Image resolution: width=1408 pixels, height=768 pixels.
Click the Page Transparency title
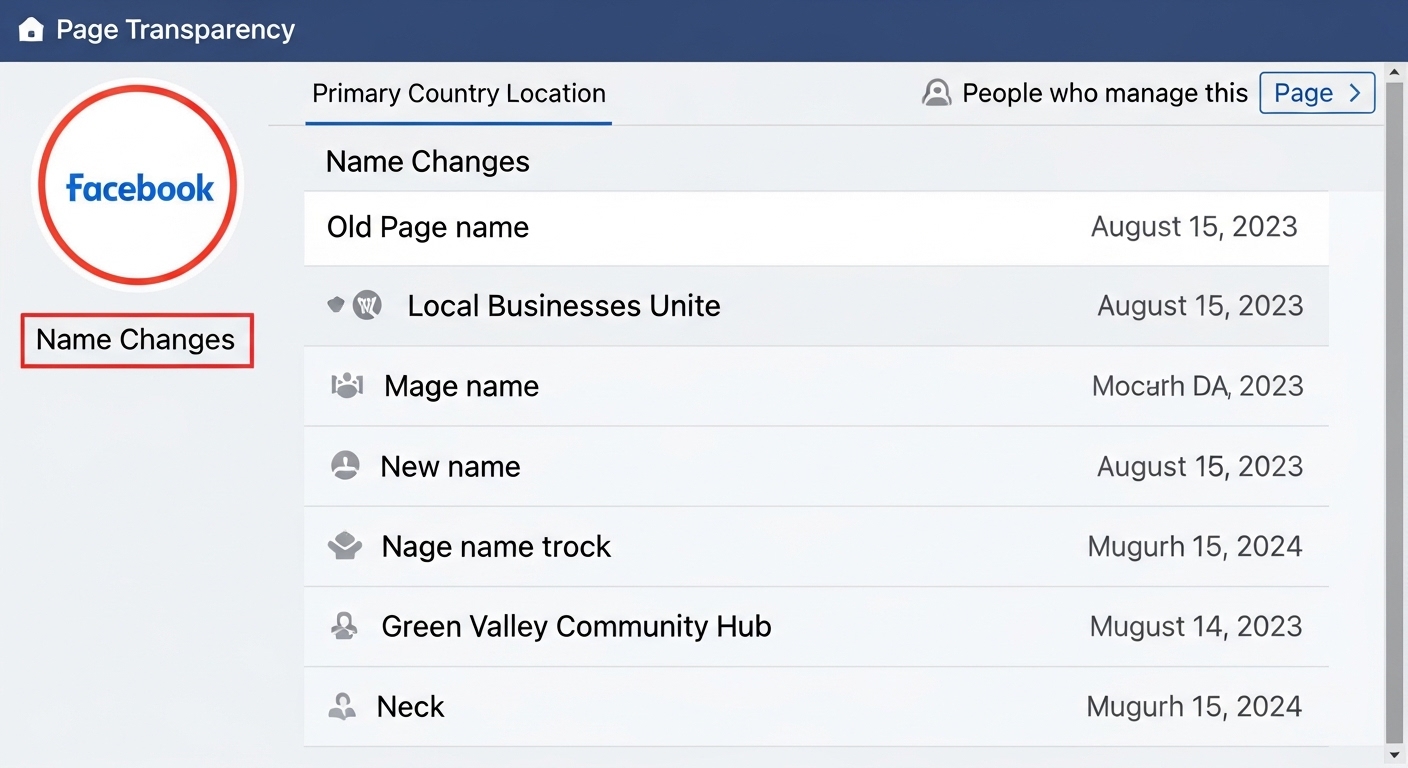(x=175, y=30)
